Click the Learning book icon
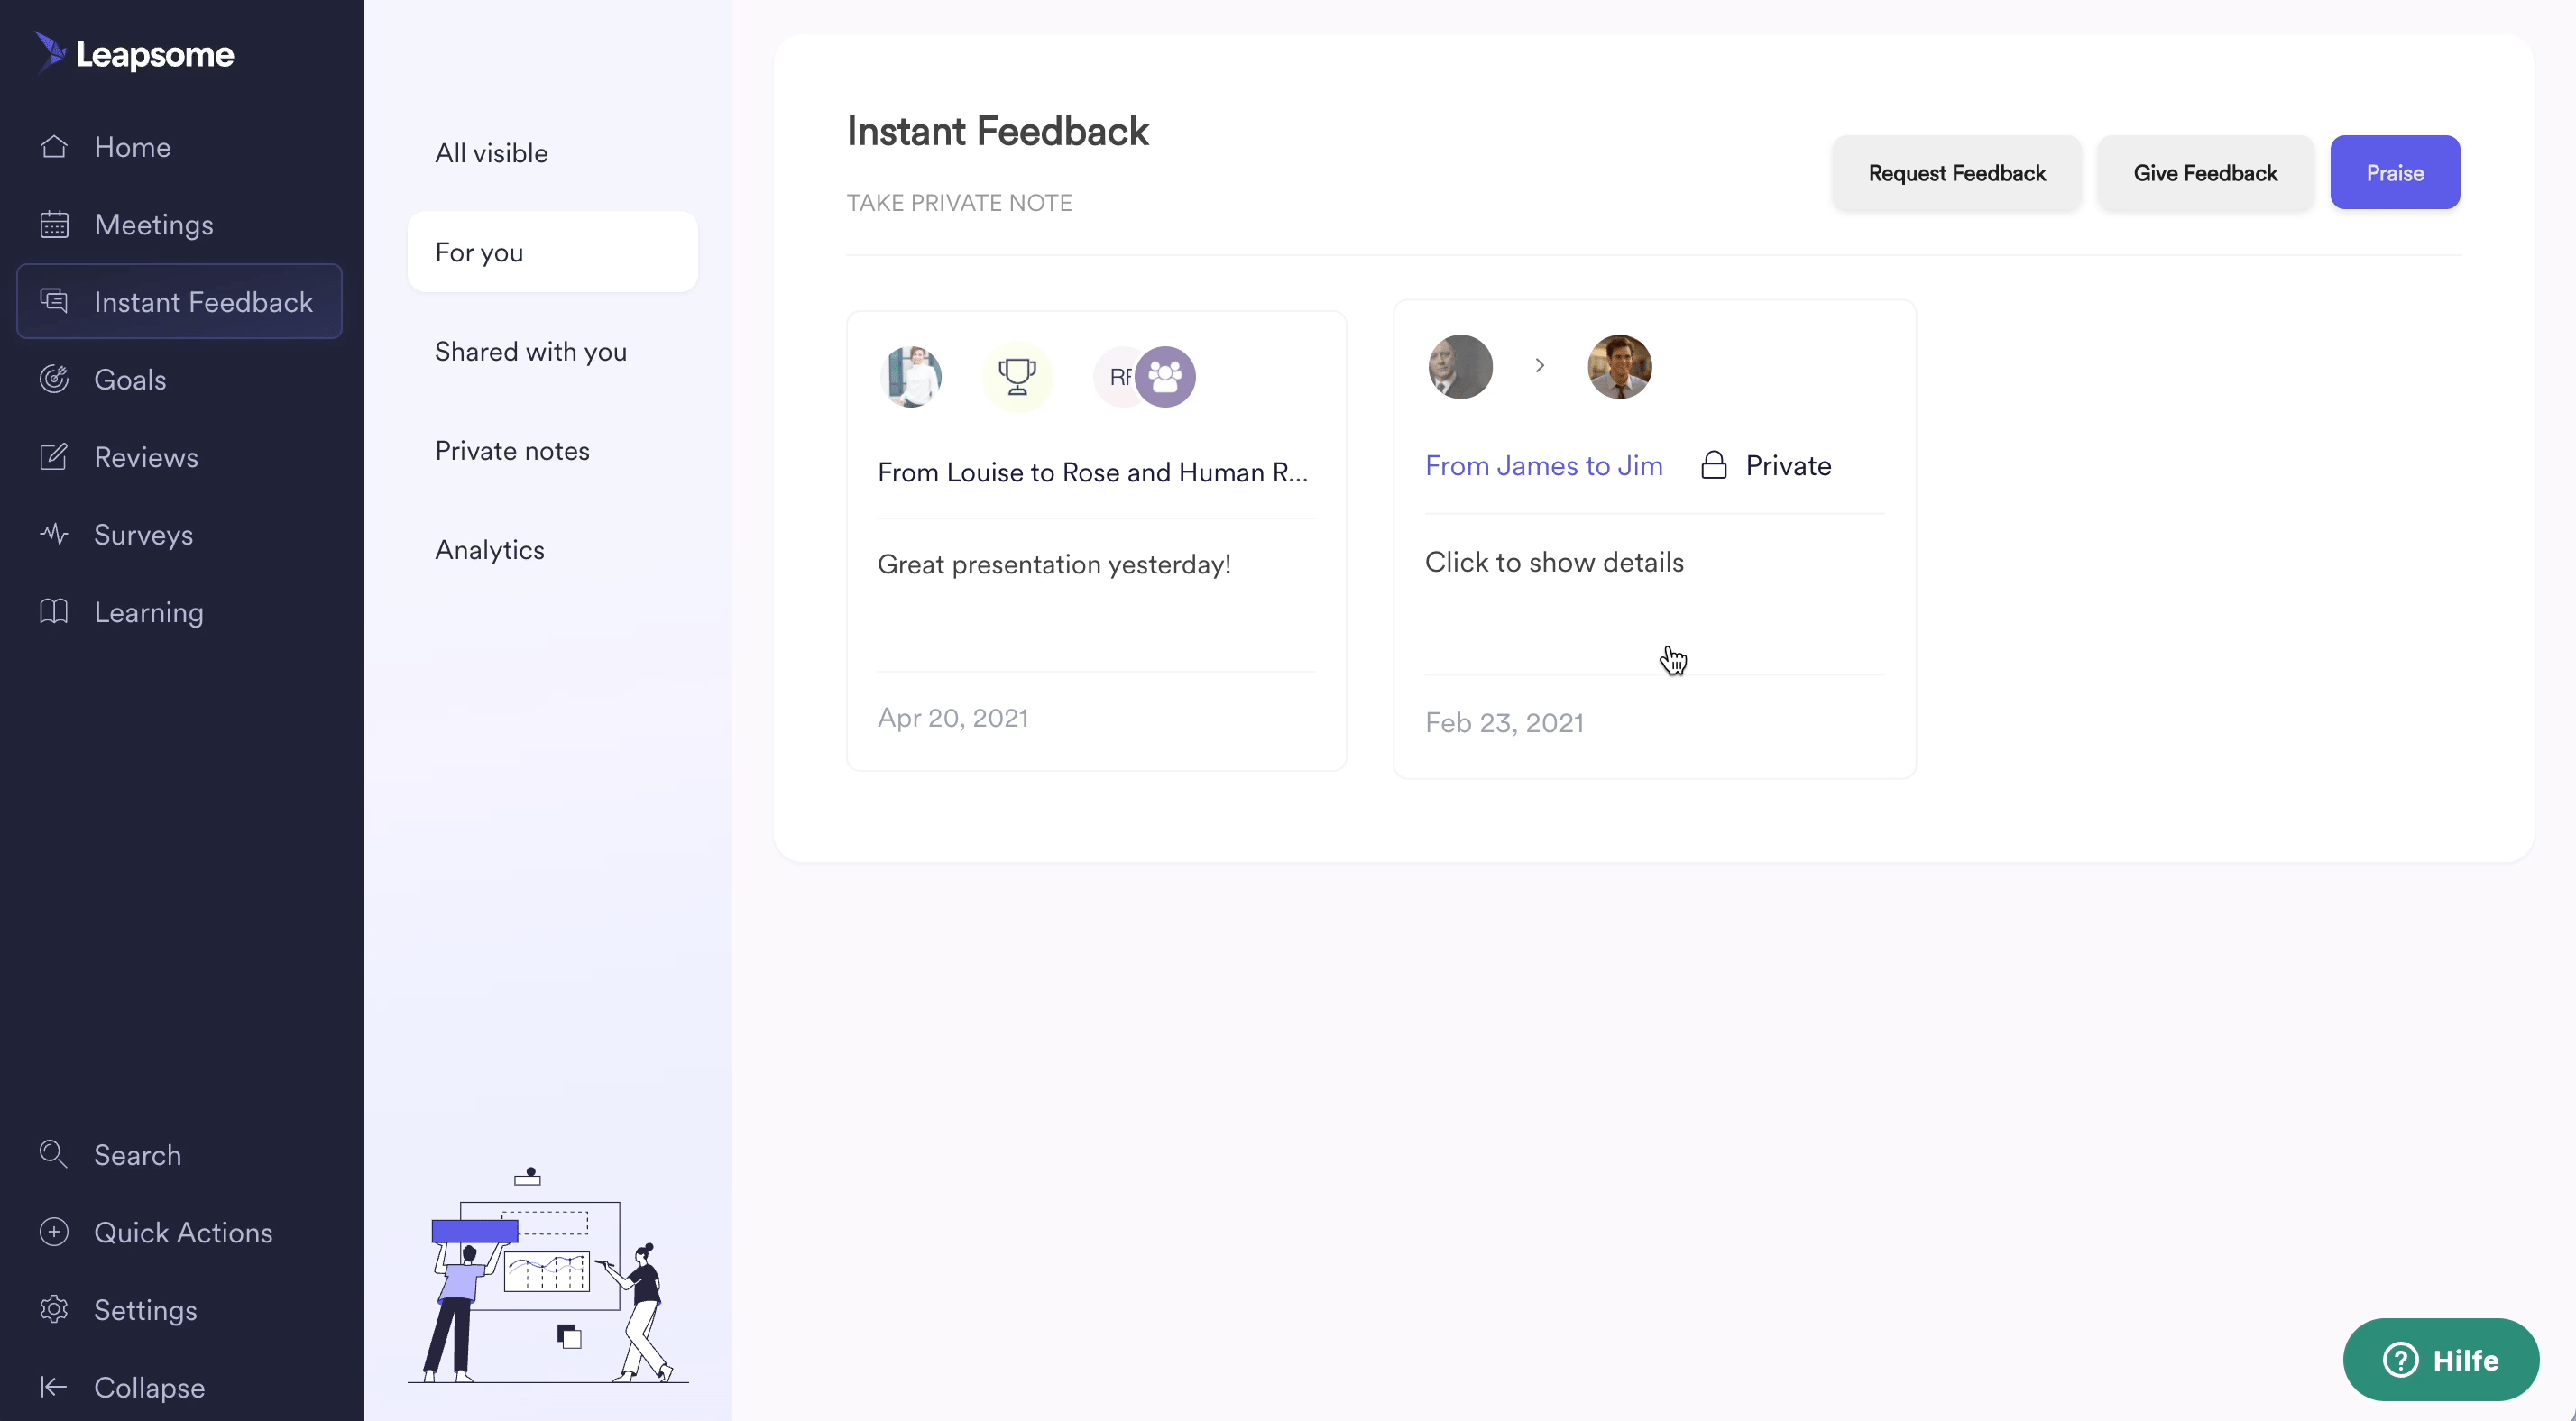This screenshot has height=1421, width=2576. coord(54,612)
